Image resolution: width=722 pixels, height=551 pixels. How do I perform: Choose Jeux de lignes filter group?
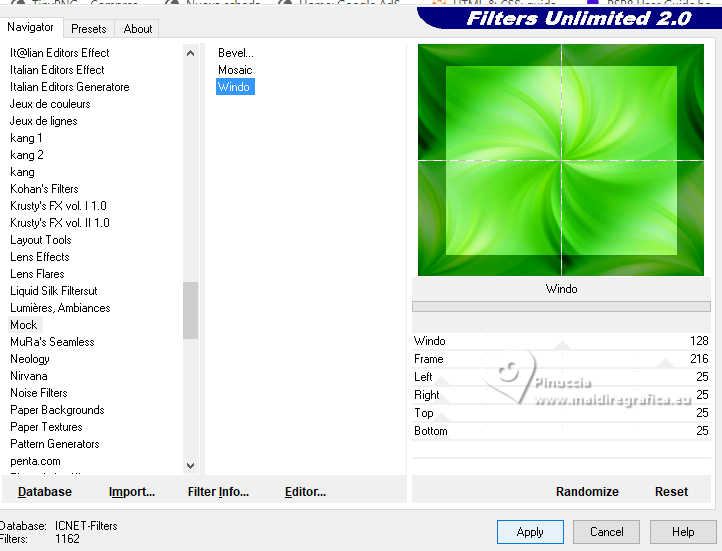[x=43, y=121]
